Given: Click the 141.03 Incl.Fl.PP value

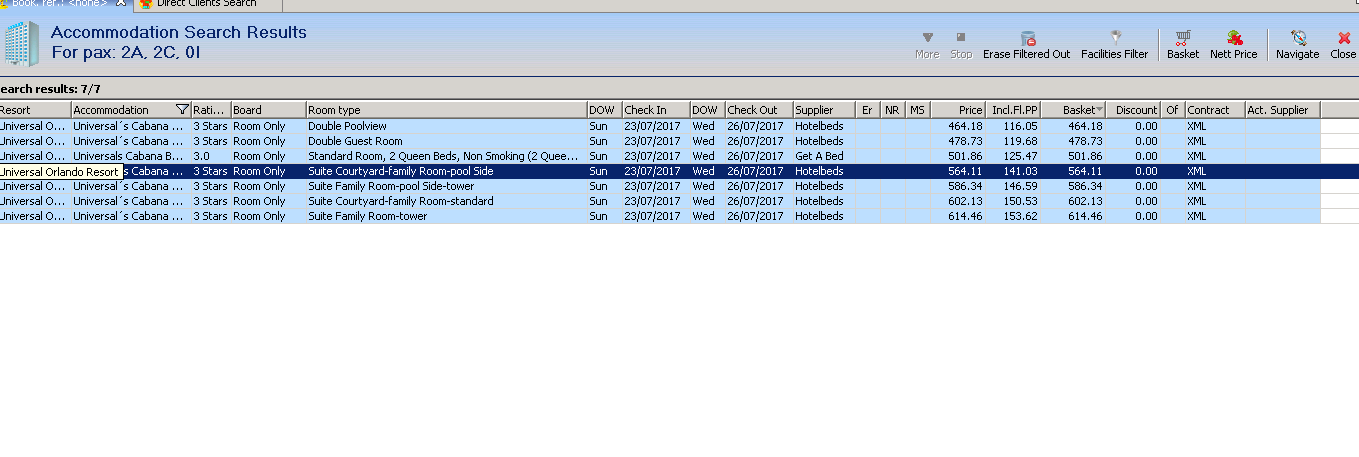Looking at the screenshot, I should (x=1021, y=171).
